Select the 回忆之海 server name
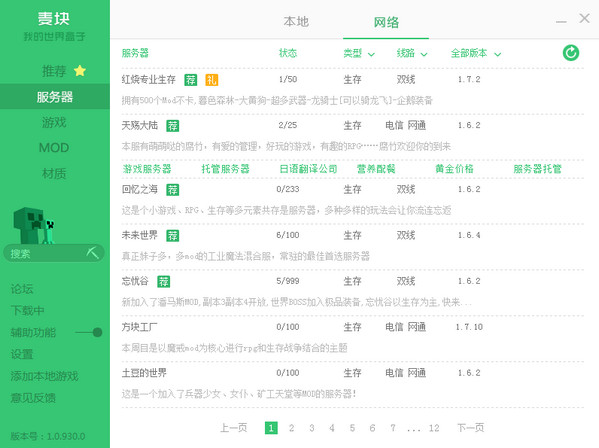The image size is (599, 448). pyautogui.click(x=140, y=189)
